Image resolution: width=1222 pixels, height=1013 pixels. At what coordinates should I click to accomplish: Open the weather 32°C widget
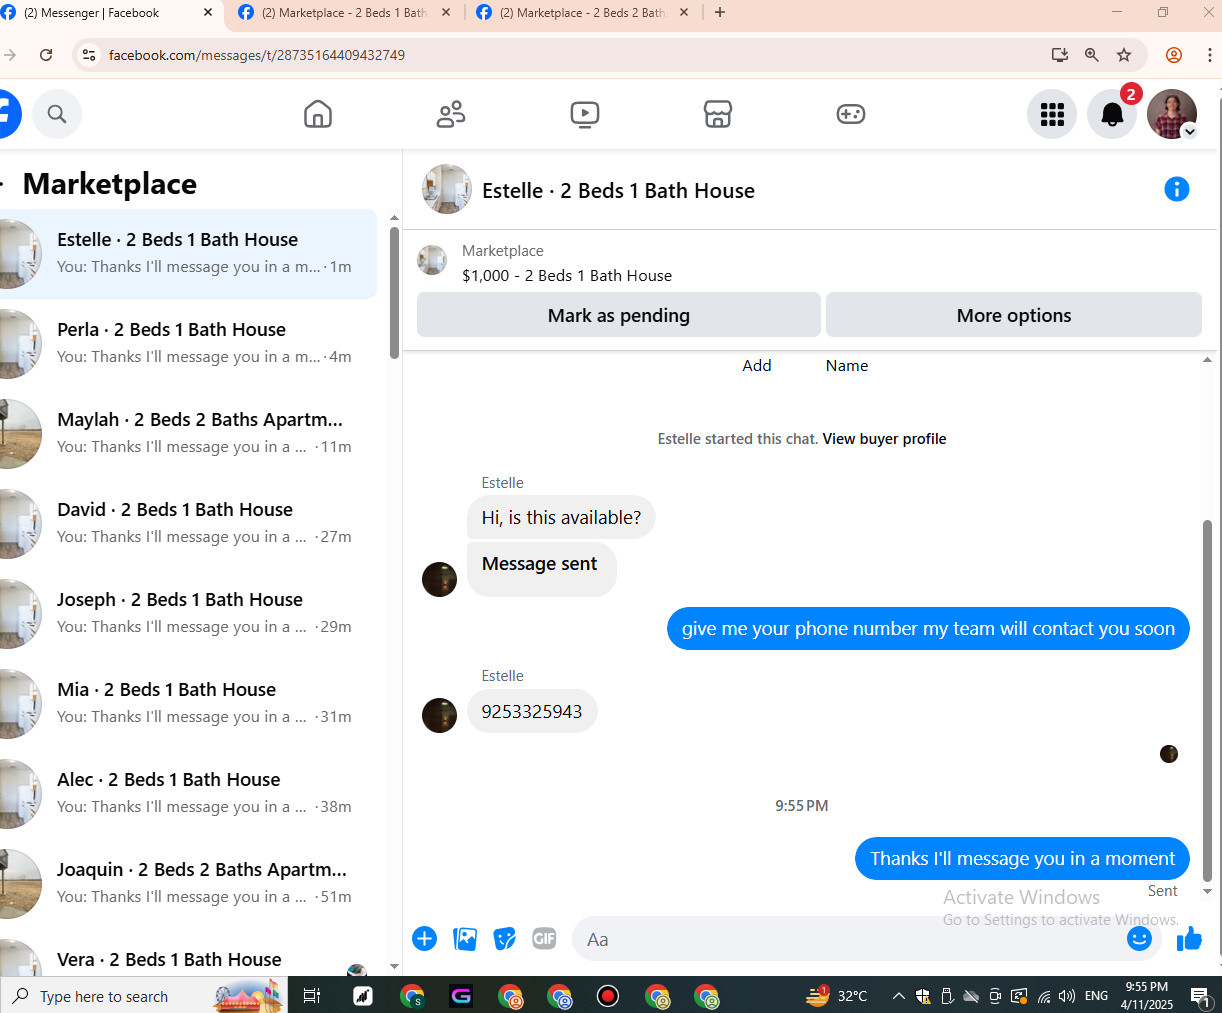click(837, 996)
